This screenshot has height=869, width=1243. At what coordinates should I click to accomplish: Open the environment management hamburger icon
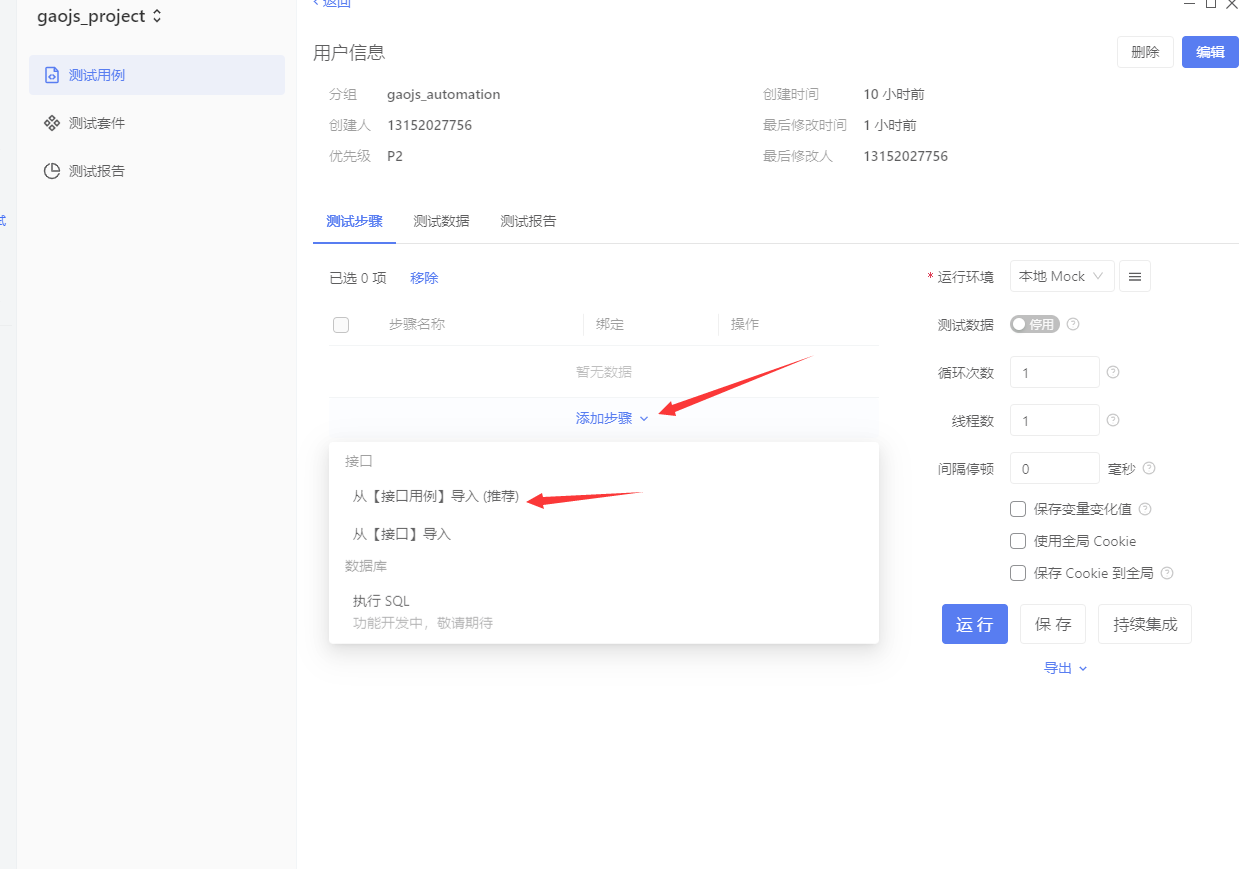pos(1134,276)
